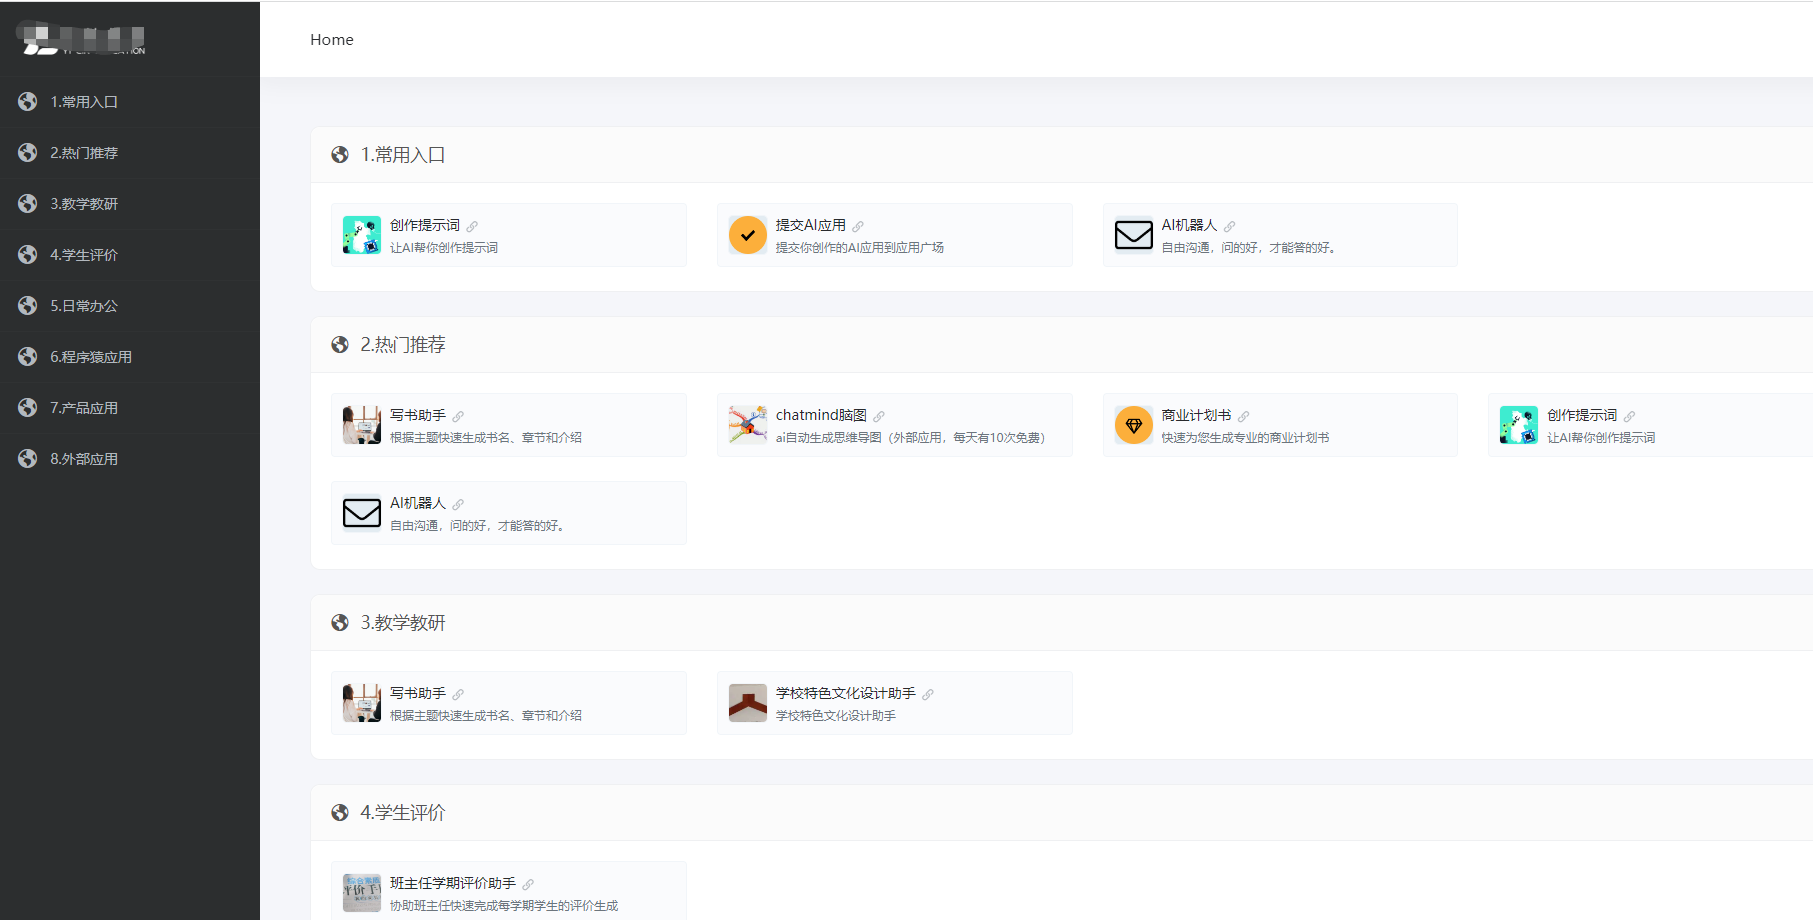The image size is (1813, 920).
Task: Navigate to 6.程序猿应用 sidebar item
Action: pos(91,357)
